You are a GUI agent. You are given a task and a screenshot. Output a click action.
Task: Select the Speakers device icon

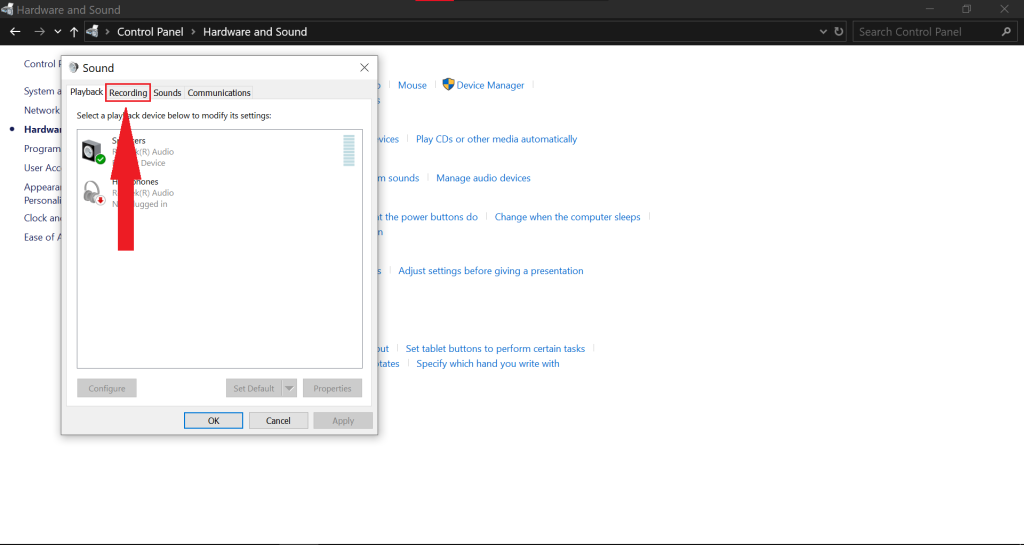[93, 151]
